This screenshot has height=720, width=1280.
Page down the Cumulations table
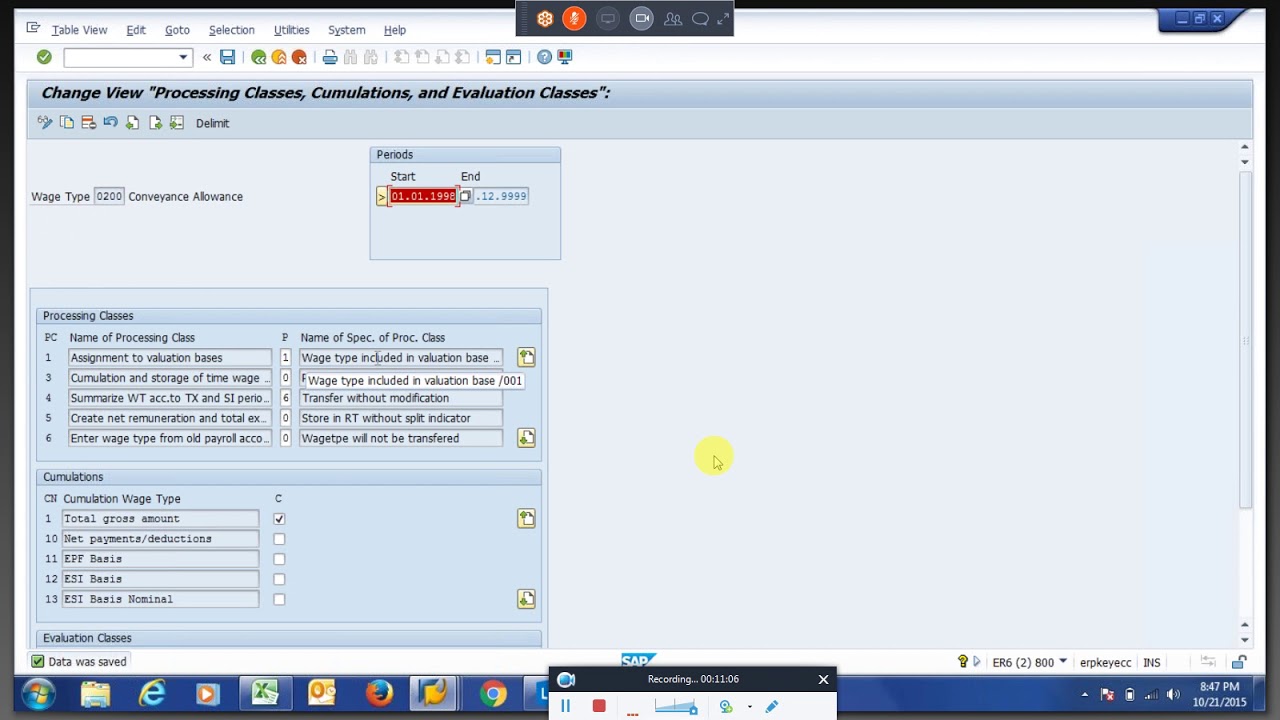526,598
